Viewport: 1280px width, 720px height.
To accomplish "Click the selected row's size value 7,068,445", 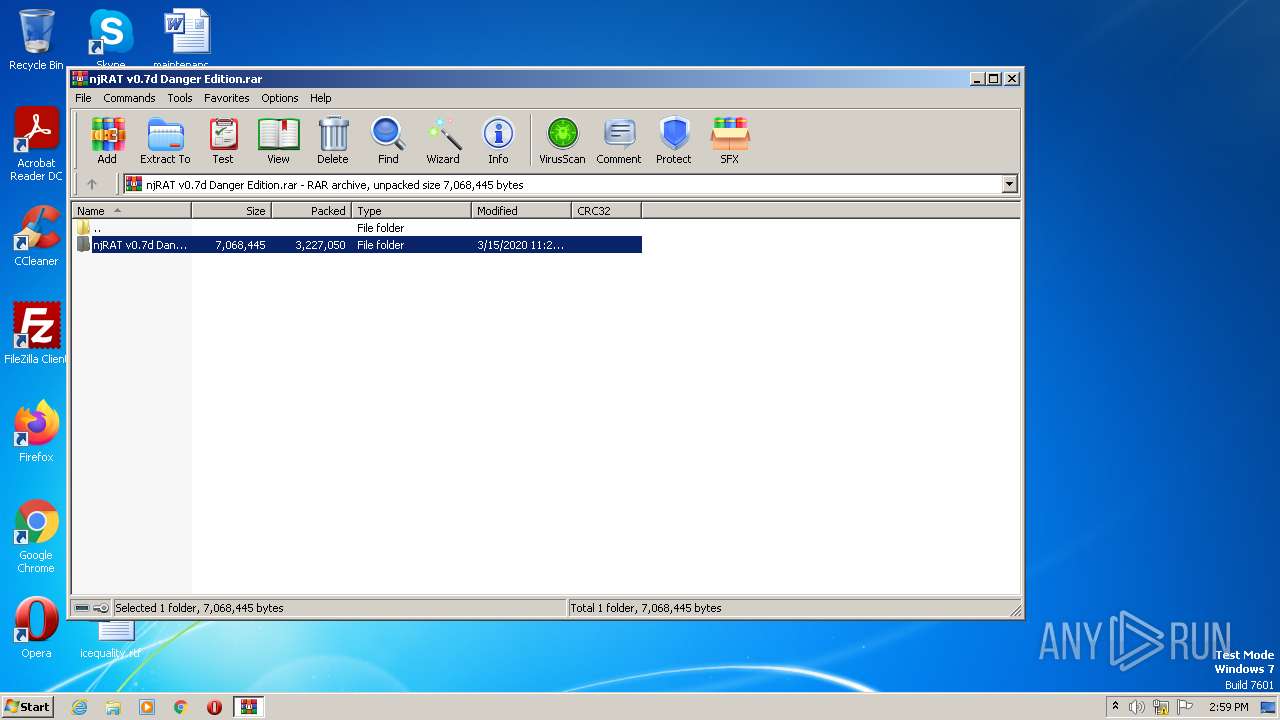I will click(x=240, y=245).
